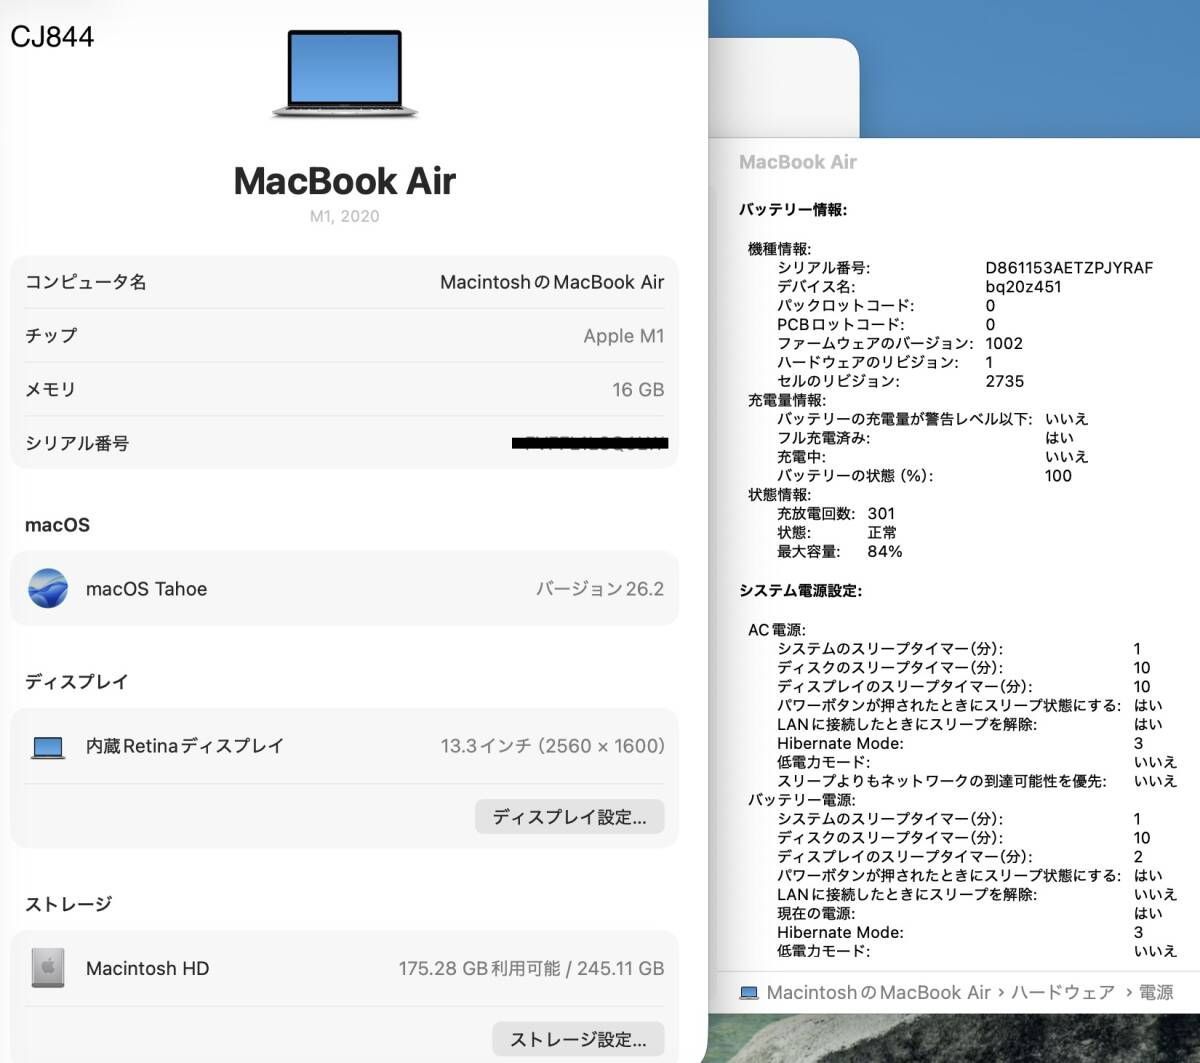Open ディスプレイ設定... button
The width and height of the screenshot is (1200, 1063).
569,817
